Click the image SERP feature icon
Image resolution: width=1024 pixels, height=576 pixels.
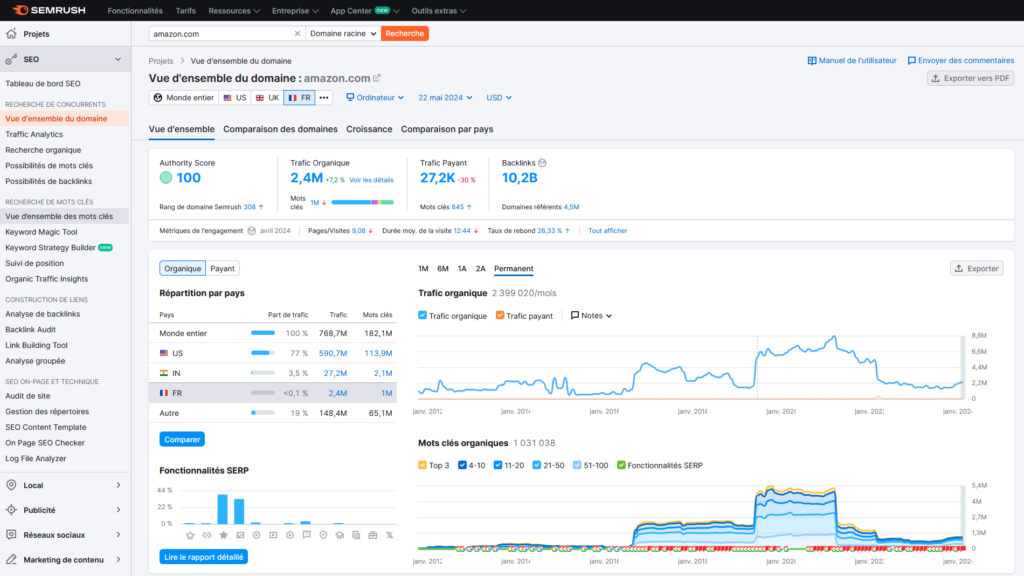point(240,535)
